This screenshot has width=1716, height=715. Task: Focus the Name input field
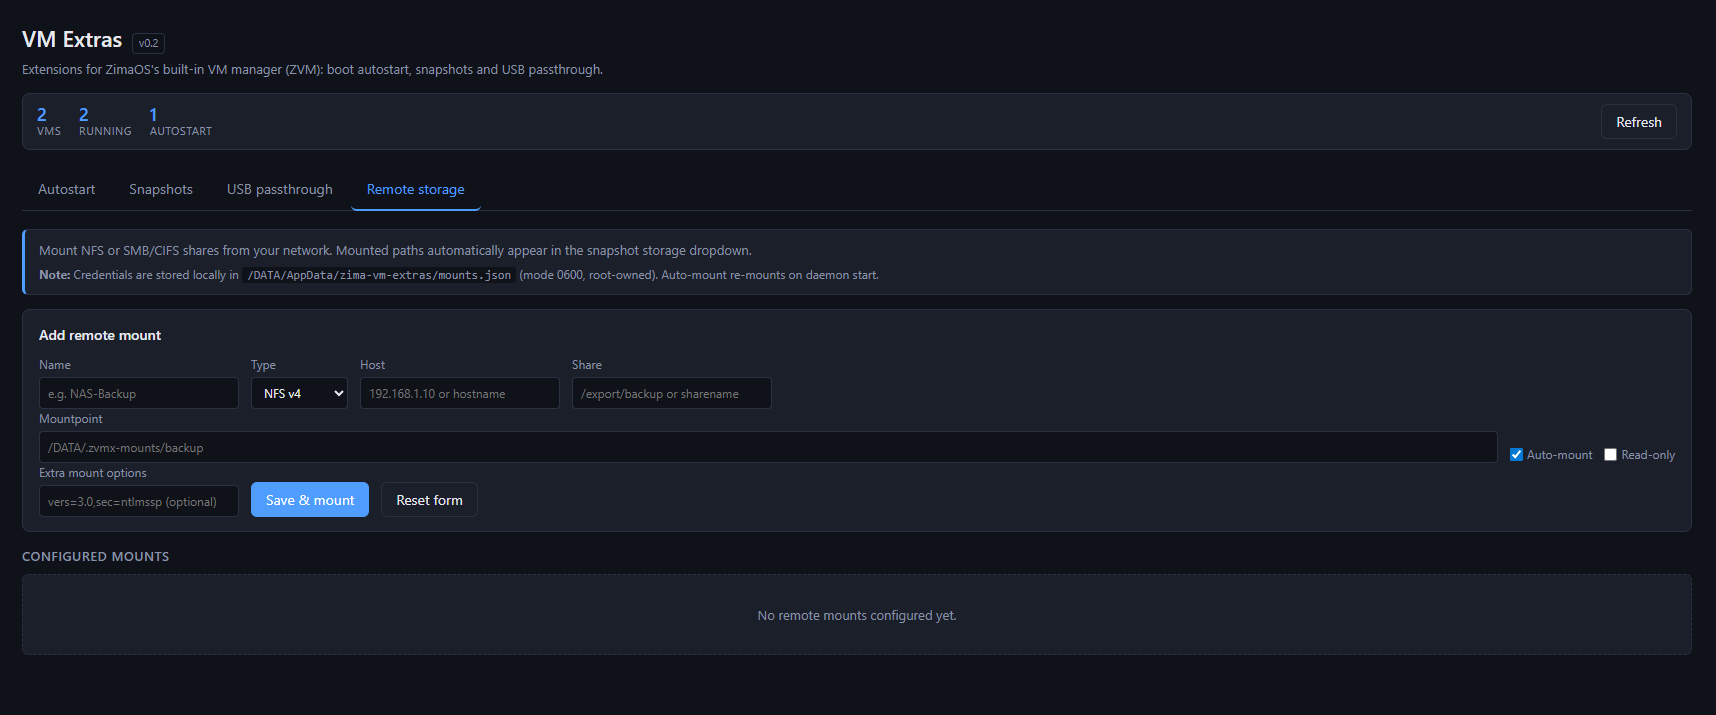[x=139, y=393]
